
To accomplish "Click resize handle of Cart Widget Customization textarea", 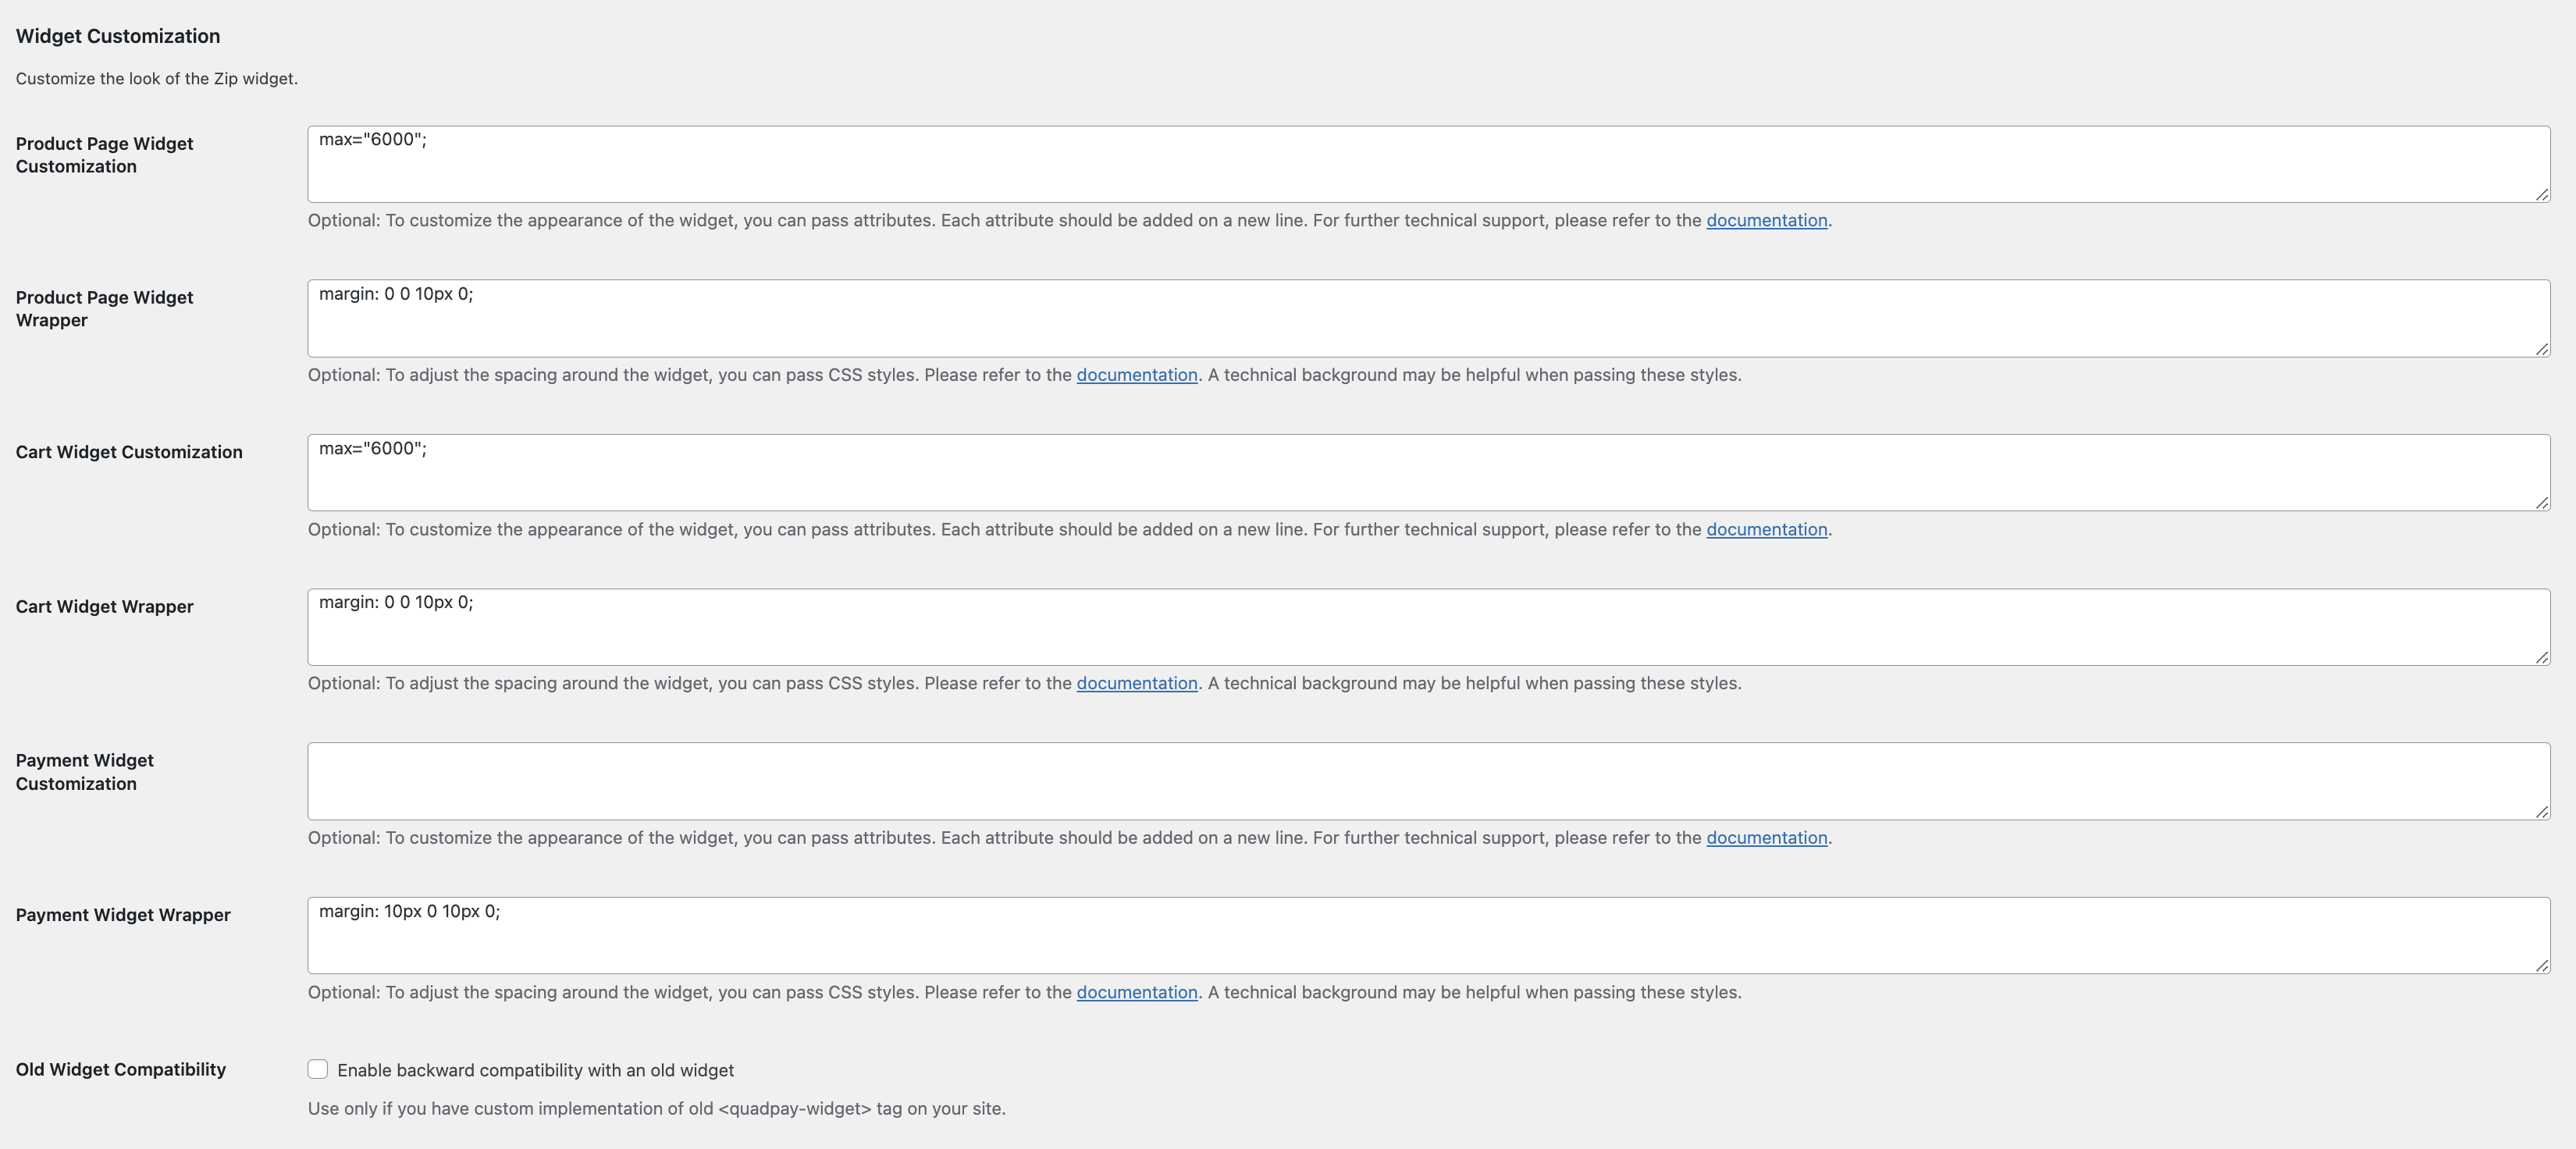I will pos(2542,503).
